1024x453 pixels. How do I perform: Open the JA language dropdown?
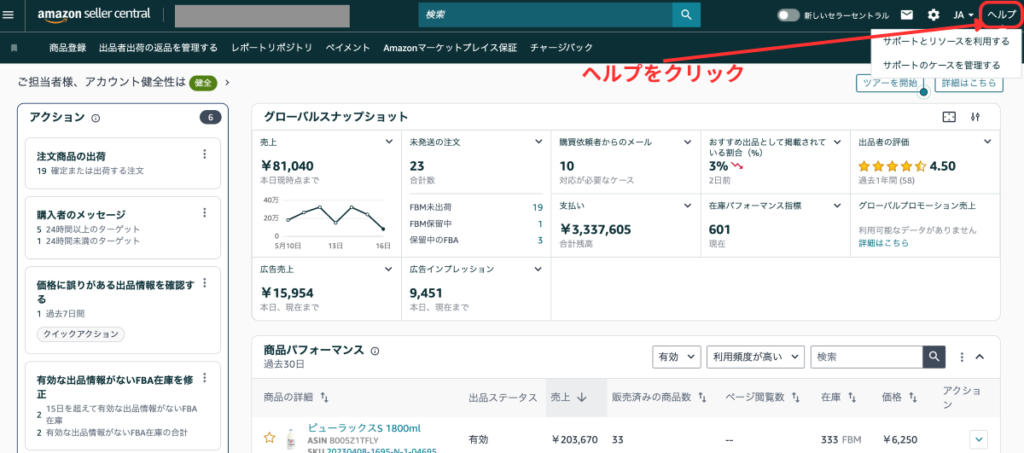coord(964,14)
